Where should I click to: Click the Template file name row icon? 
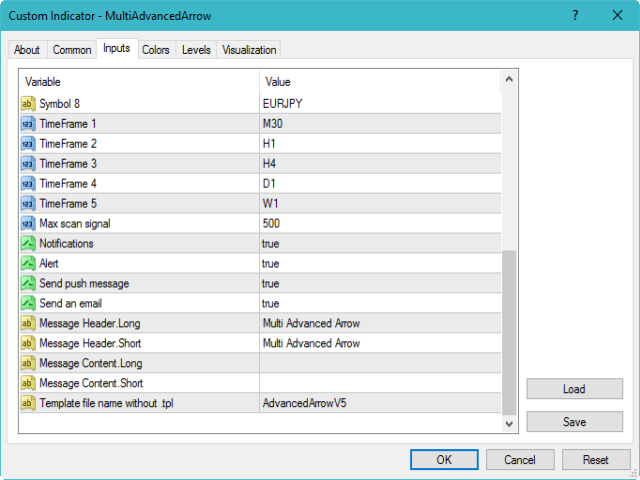pyautogui.click(x=28, y=403)
